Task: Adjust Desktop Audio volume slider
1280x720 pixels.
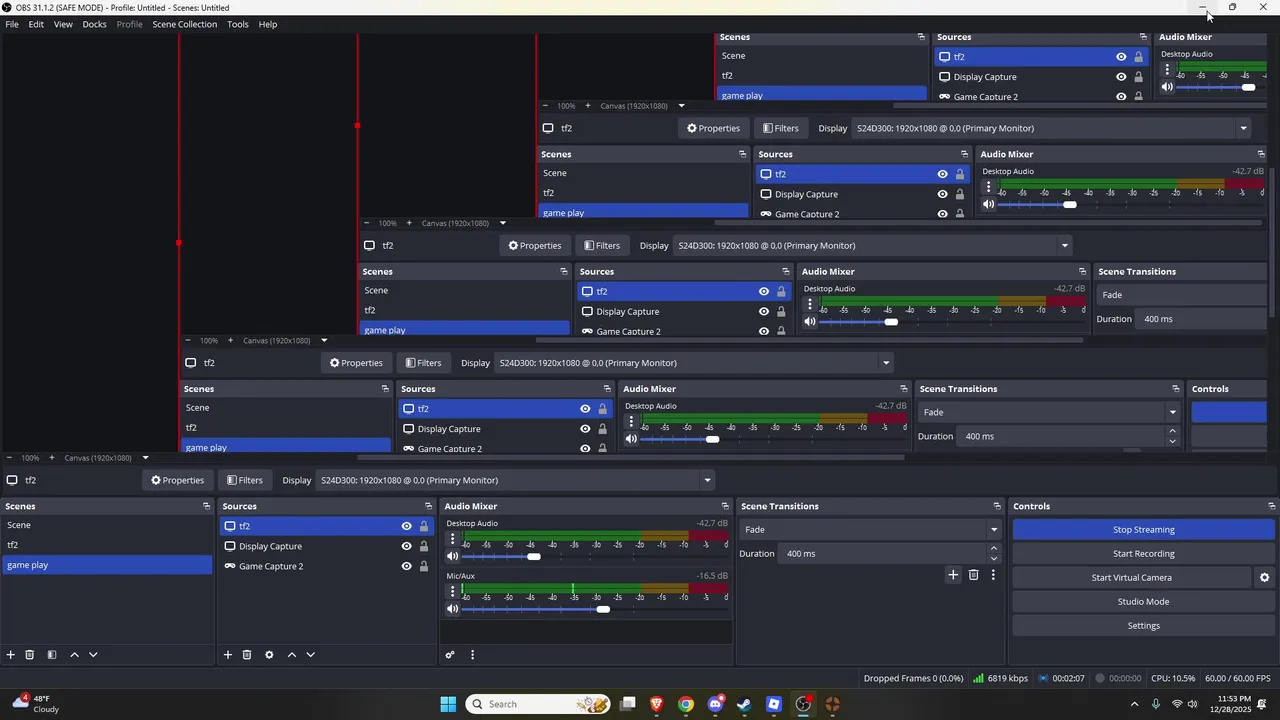Action: click(534, 556)
